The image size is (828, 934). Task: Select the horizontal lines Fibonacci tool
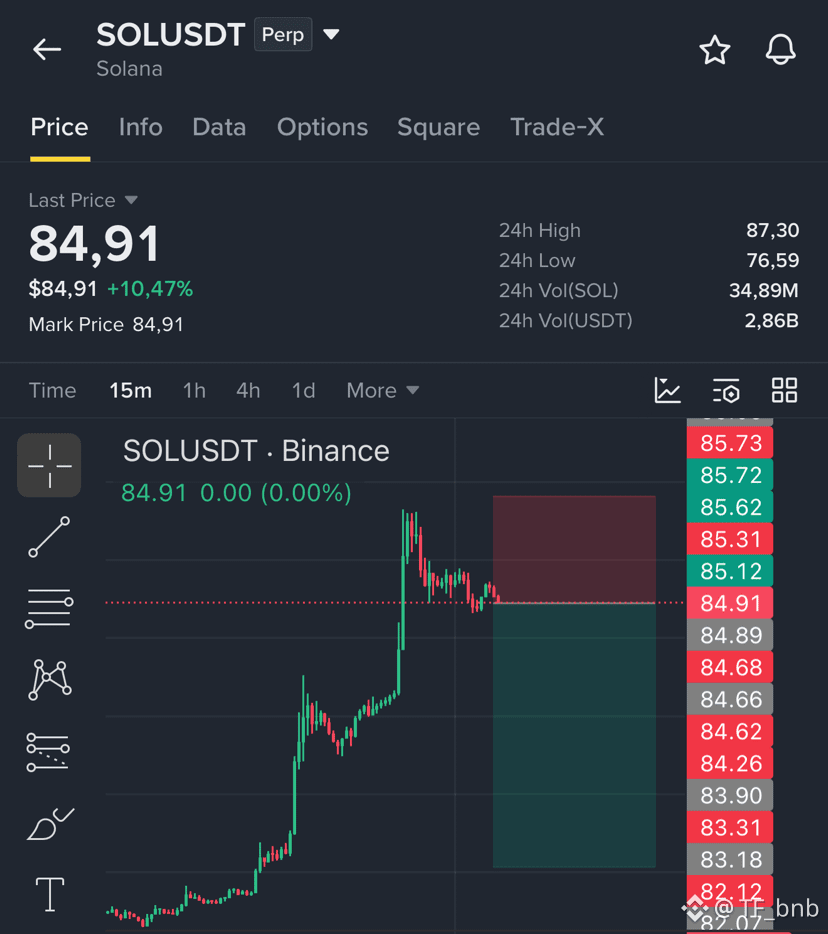click(49, 608)
